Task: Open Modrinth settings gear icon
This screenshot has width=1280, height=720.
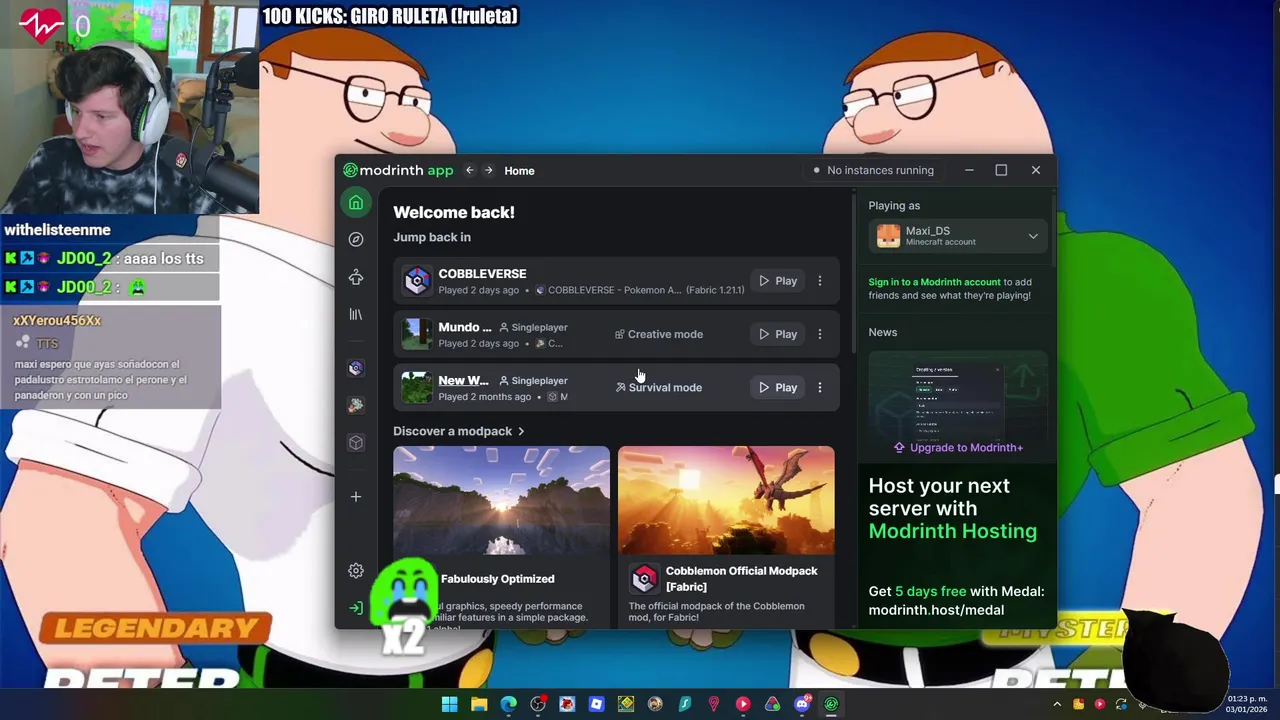Action: (356, 571)
